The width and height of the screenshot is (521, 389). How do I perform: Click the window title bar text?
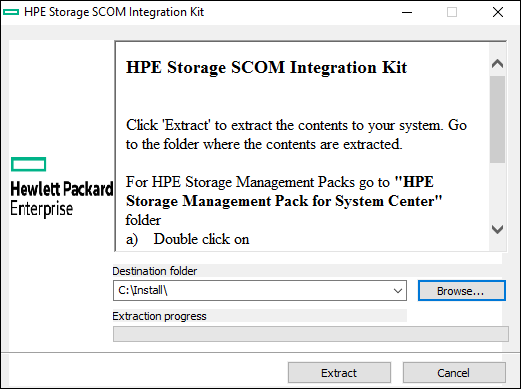pos(114,12)
